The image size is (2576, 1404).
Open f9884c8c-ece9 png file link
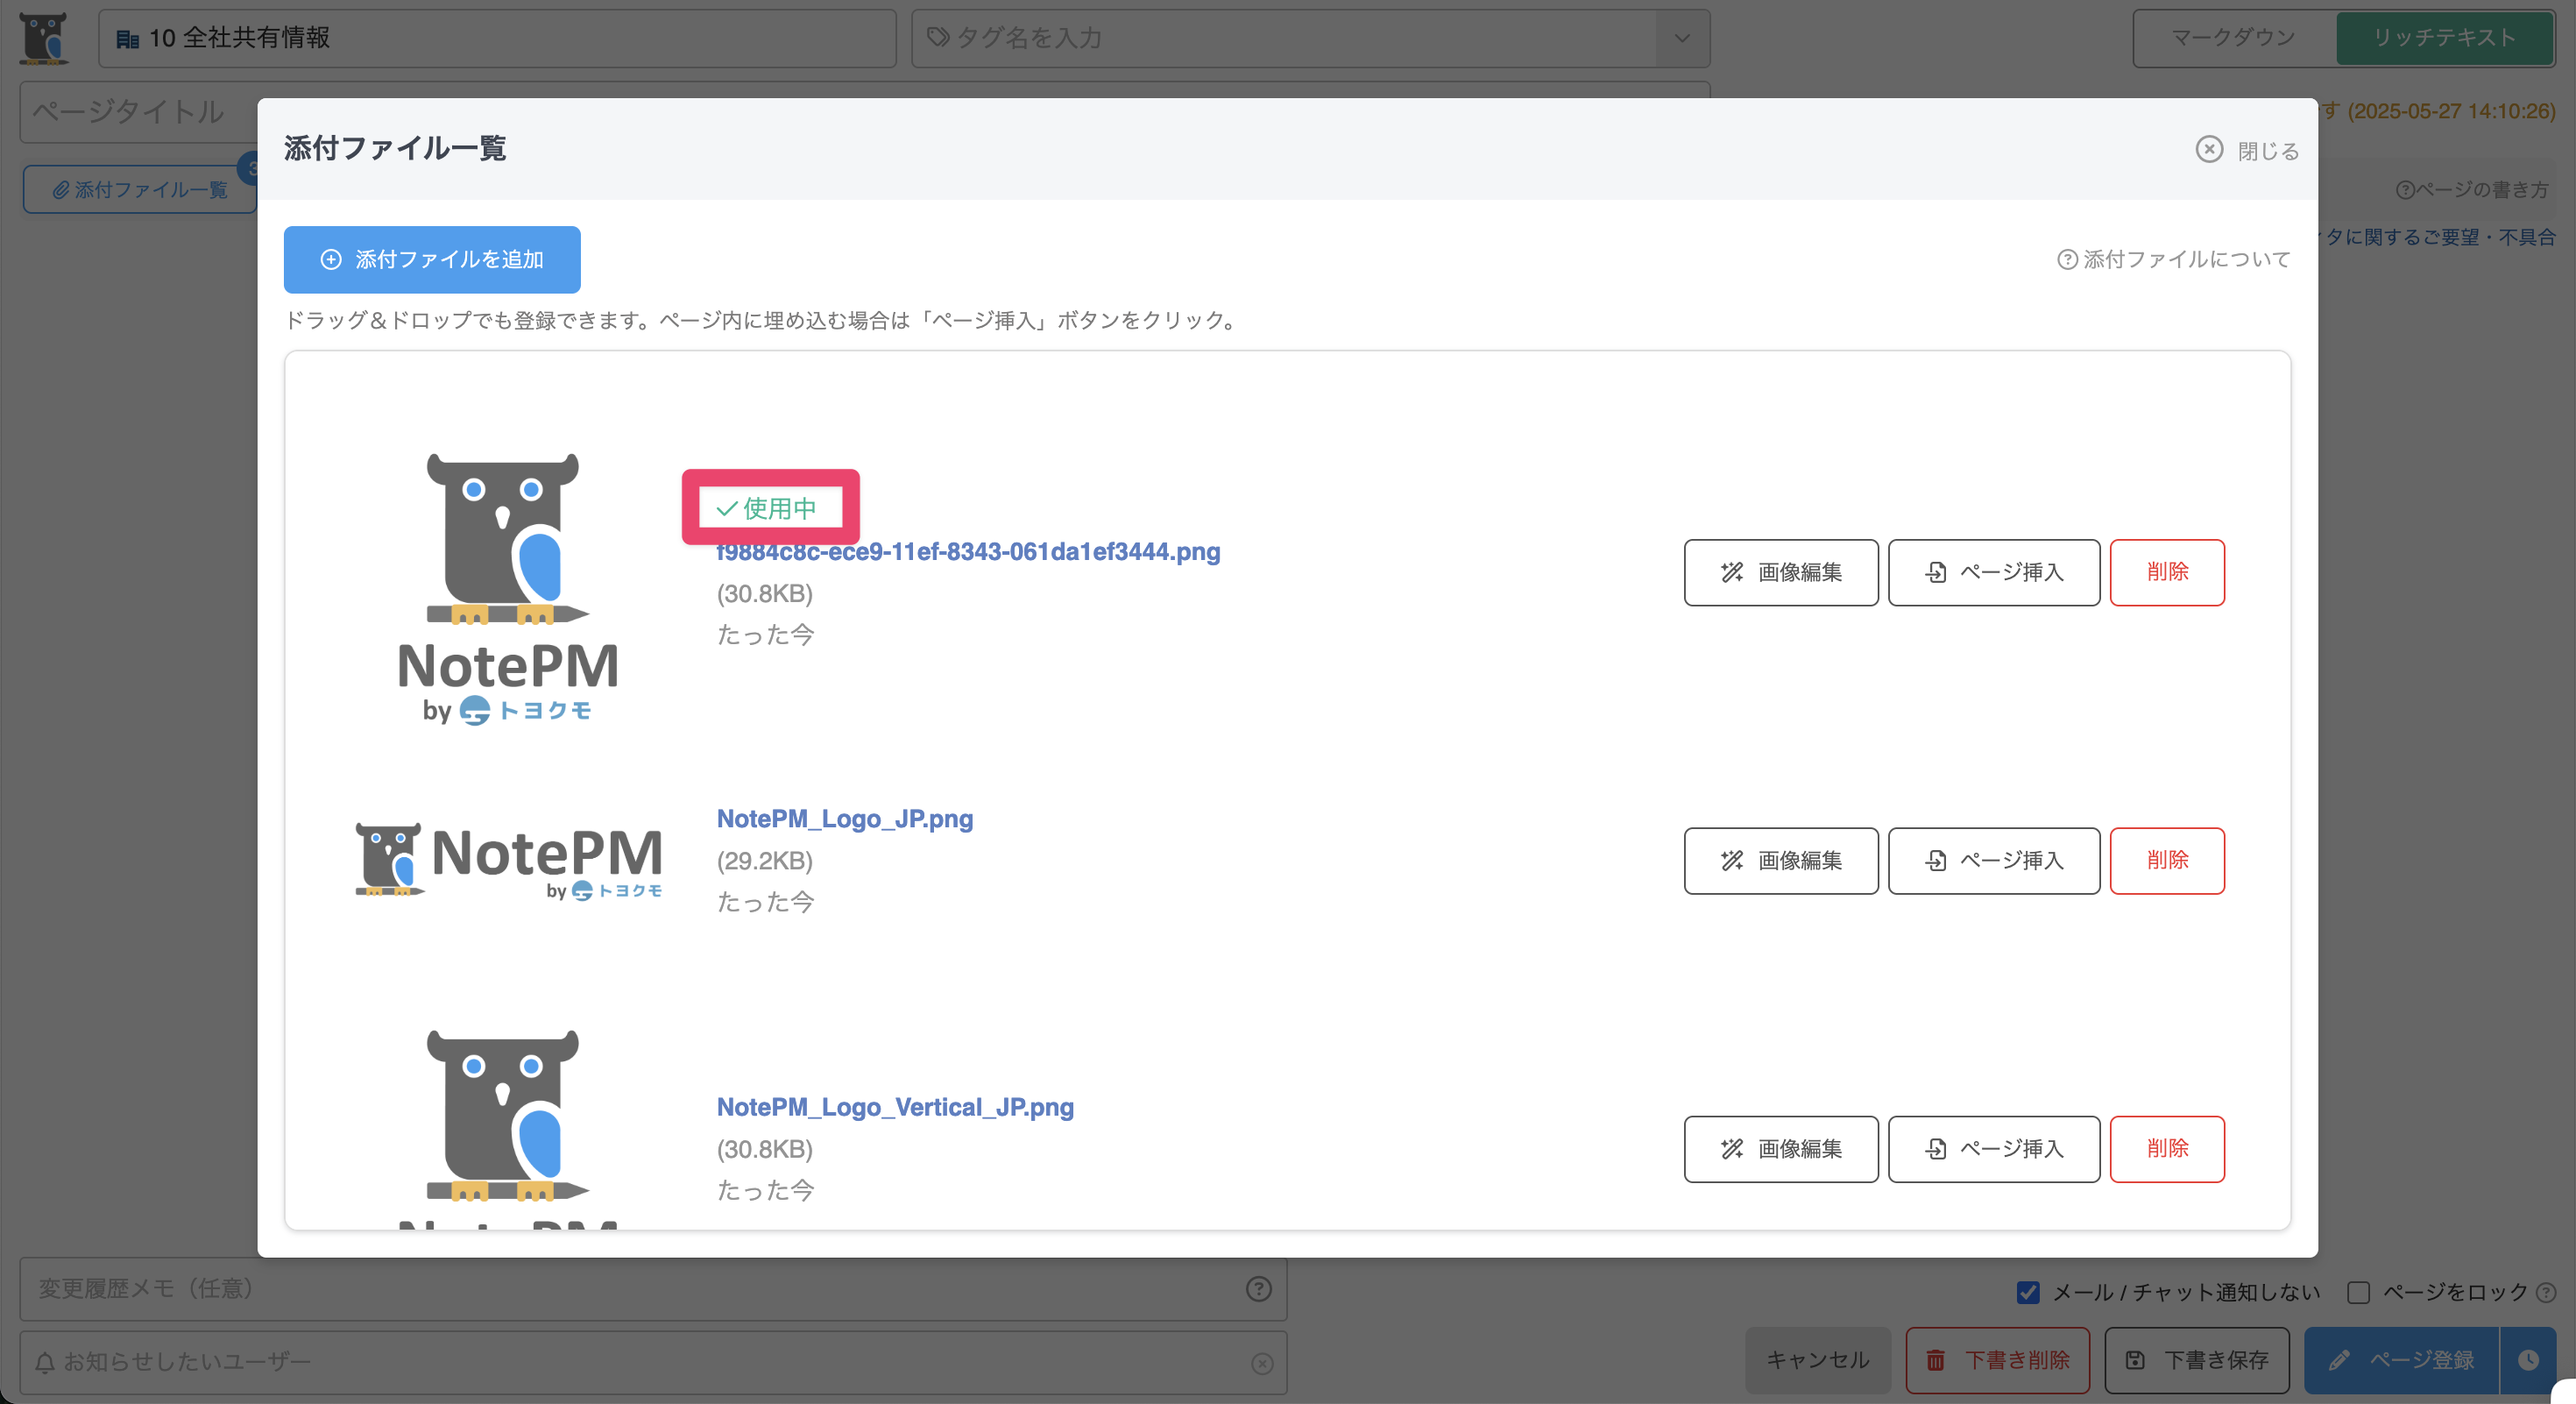pyautogui.click(x=968, y=552)
